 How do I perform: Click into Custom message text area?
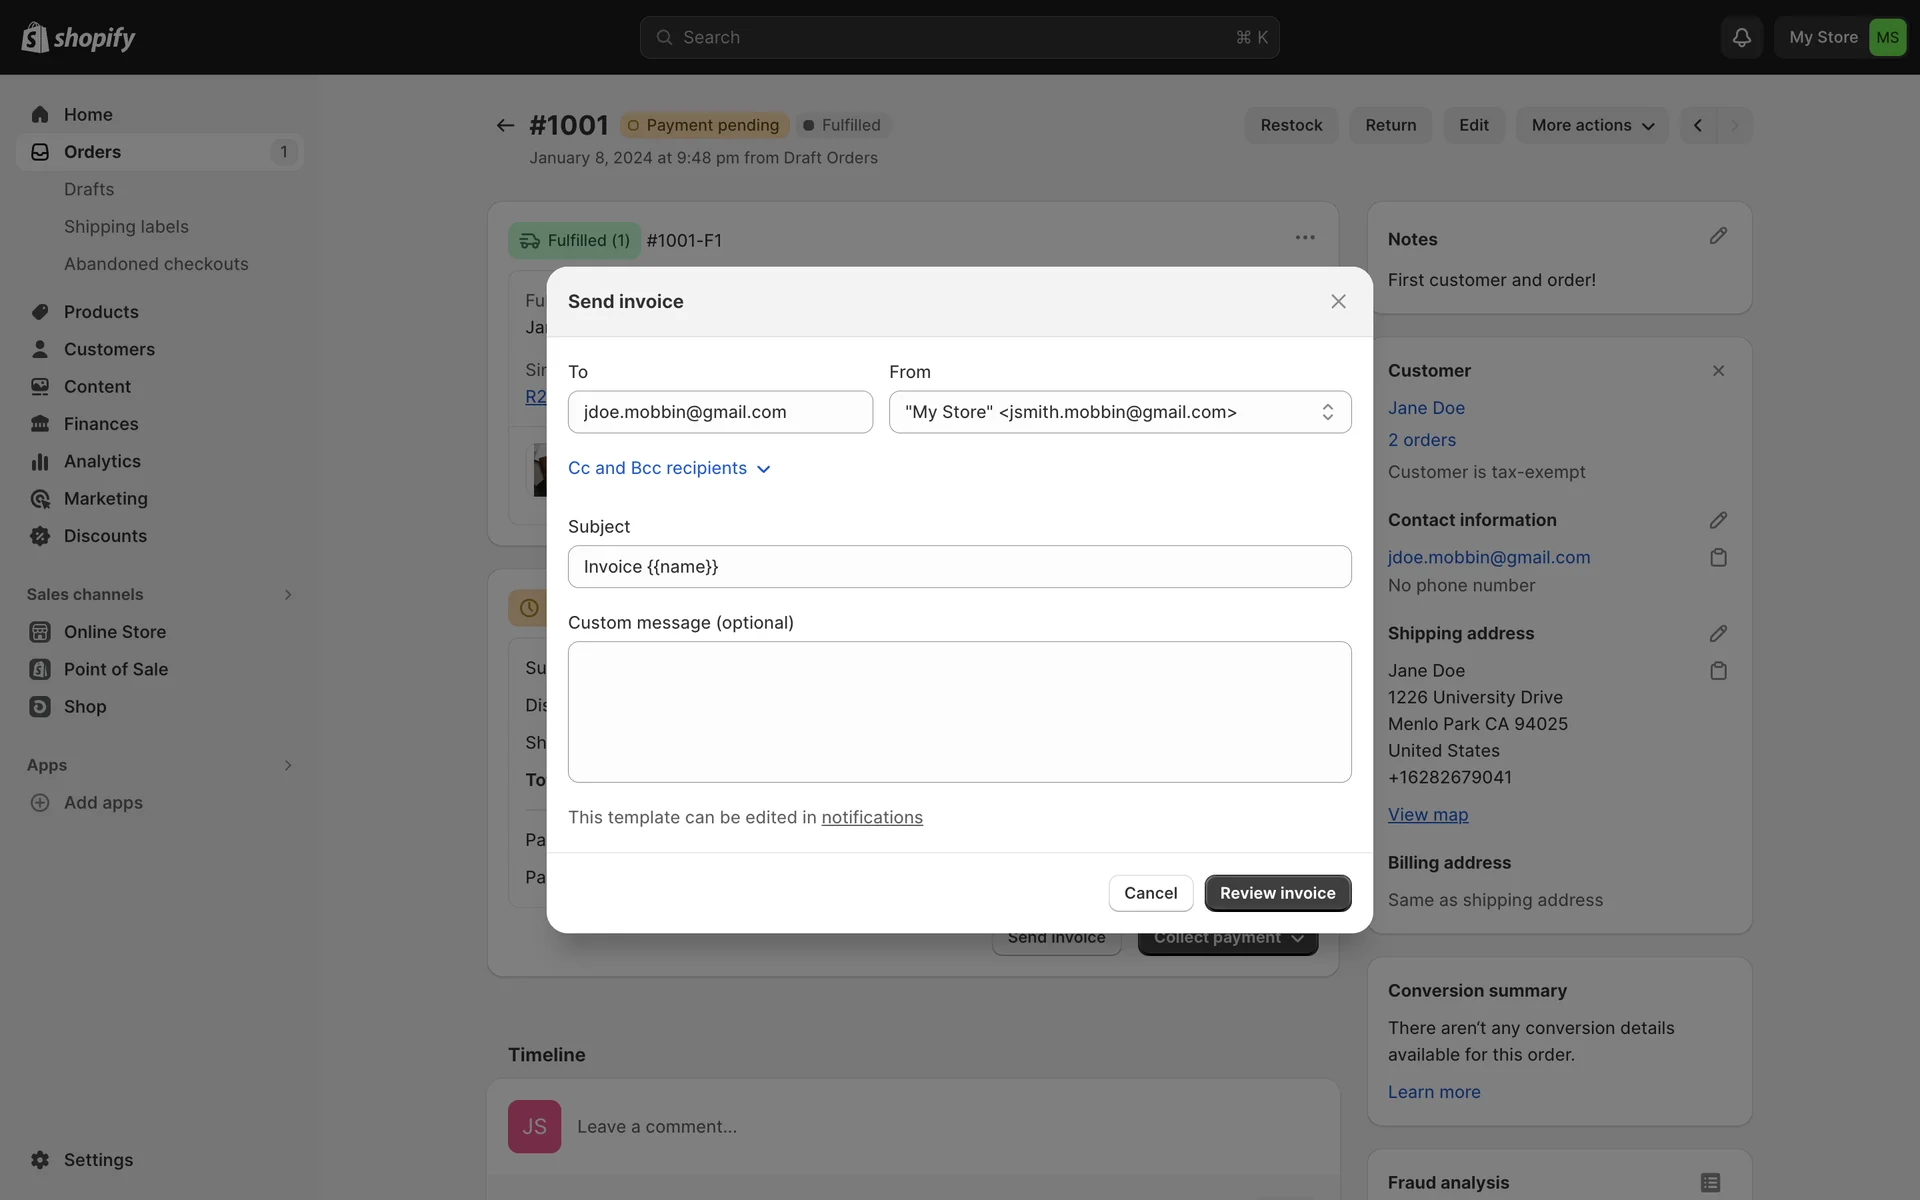point(959,711)
